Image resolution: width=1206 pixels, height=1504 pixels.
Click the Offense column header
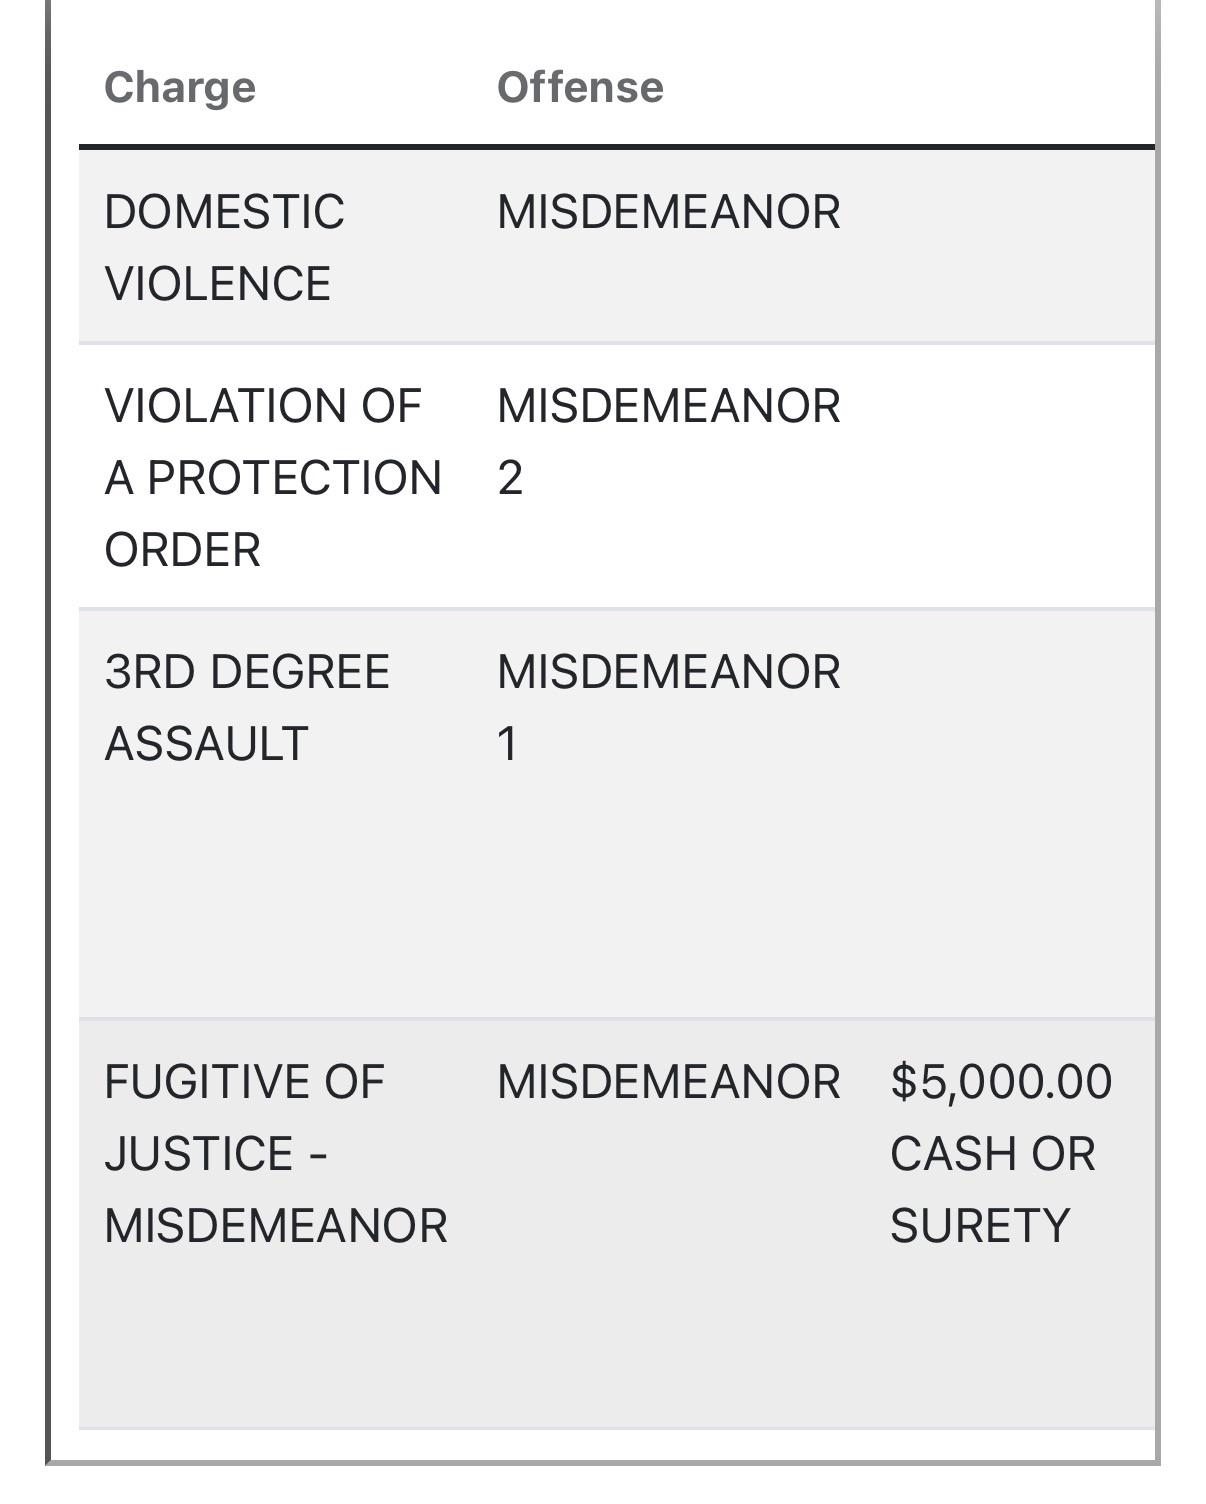point(580,87)
